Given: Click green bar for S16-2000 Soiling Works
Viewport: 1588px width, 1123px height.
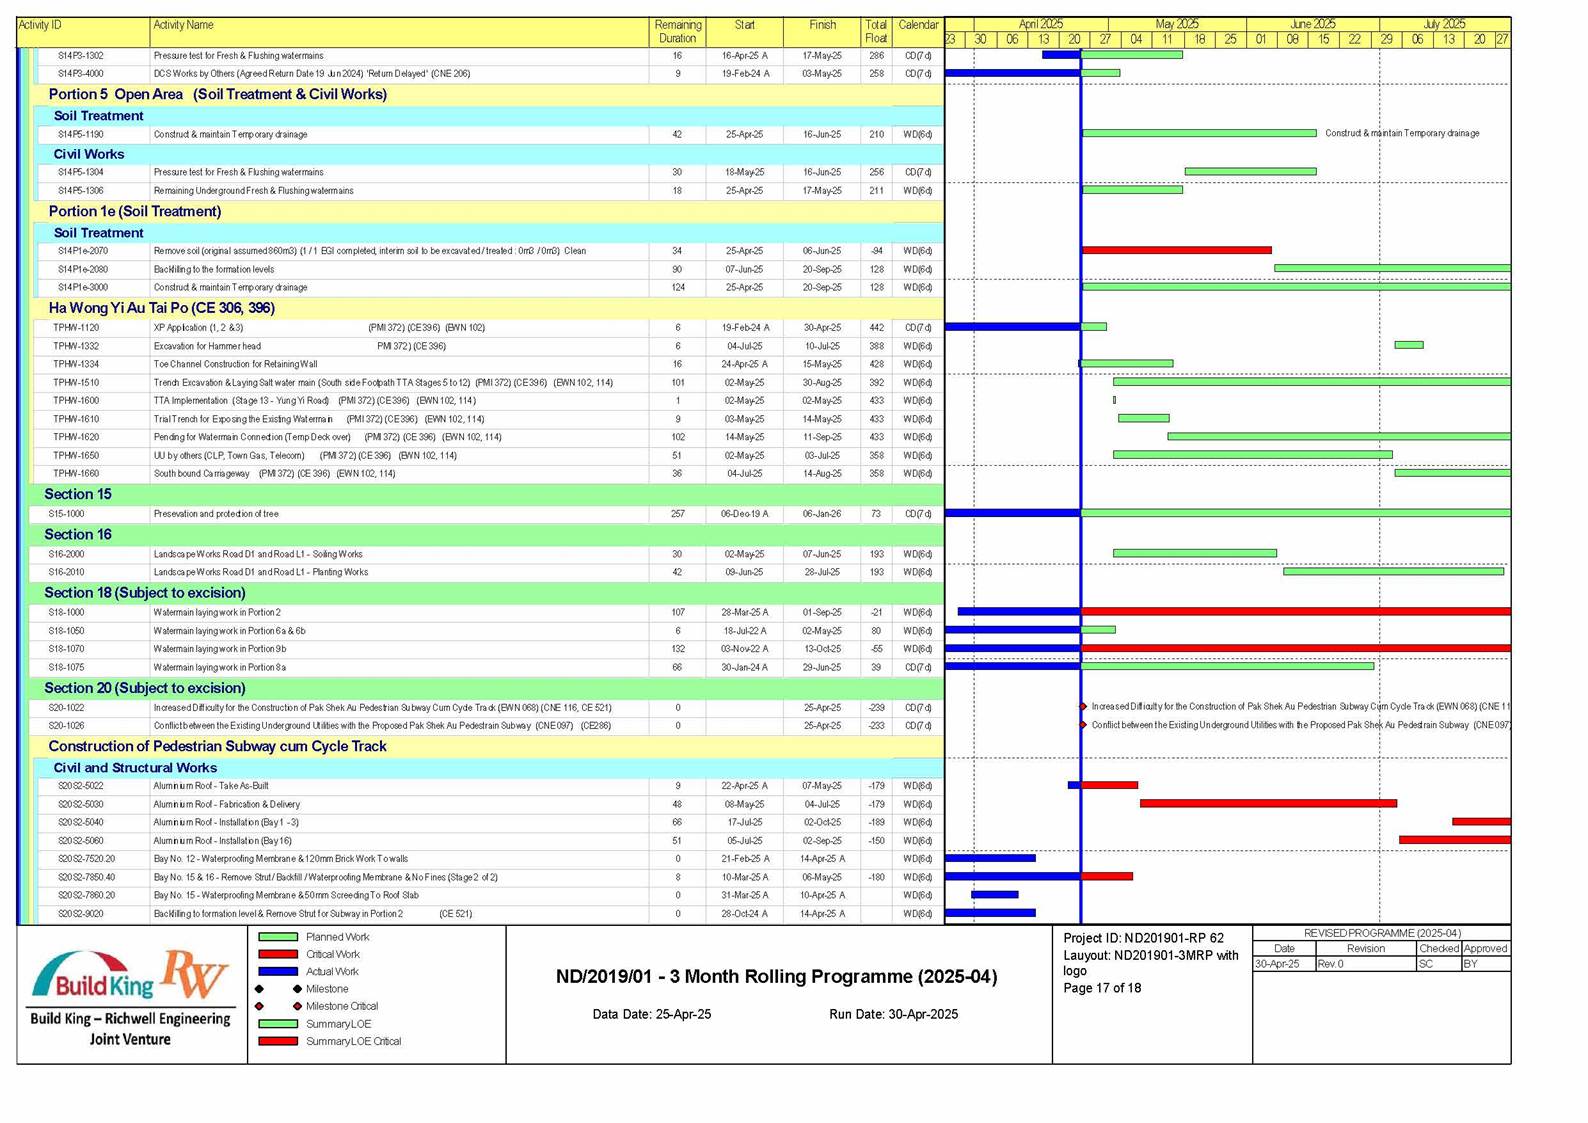Looking at the screenshot, I should tap(1195, 553).
